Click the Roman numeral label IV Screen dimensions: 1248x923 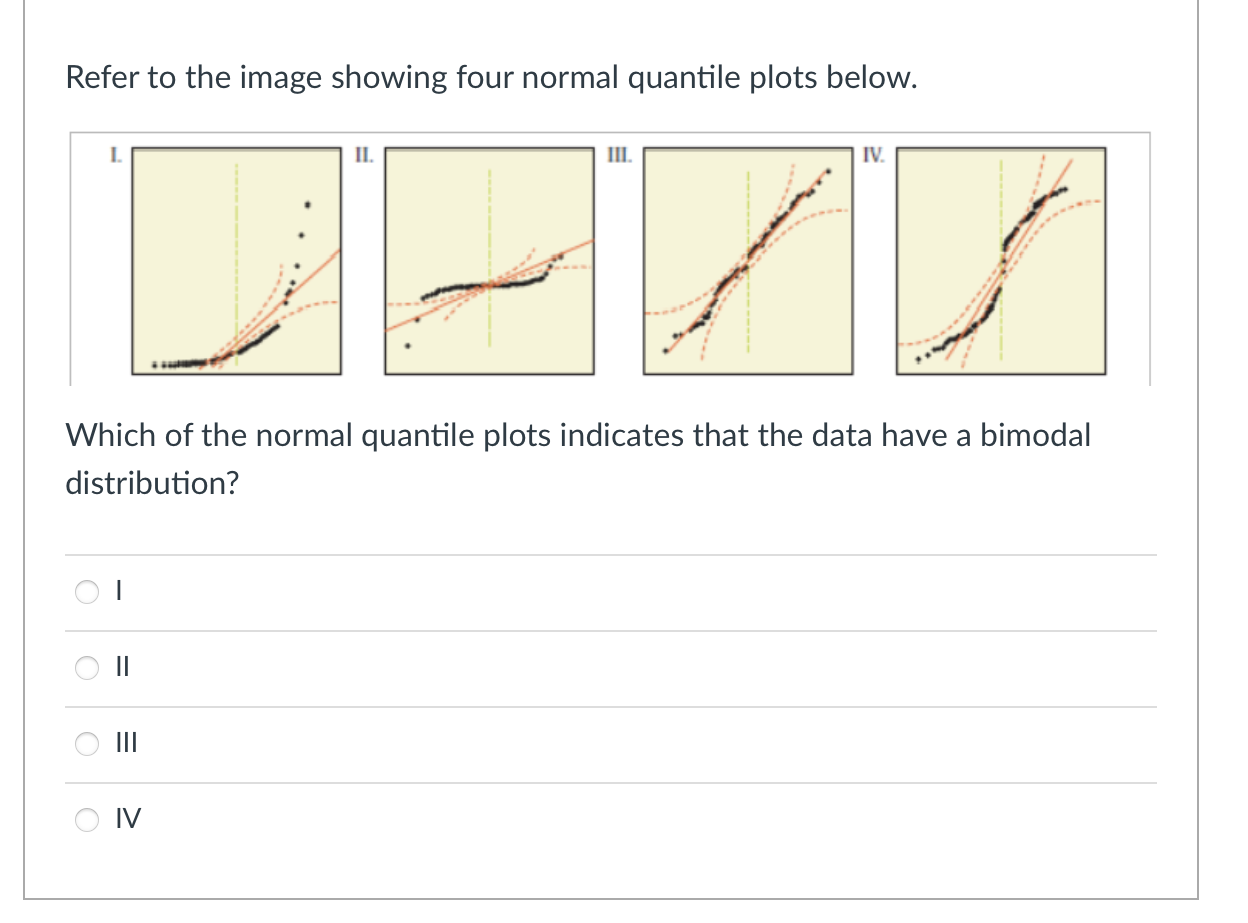[x=871, y=154]
